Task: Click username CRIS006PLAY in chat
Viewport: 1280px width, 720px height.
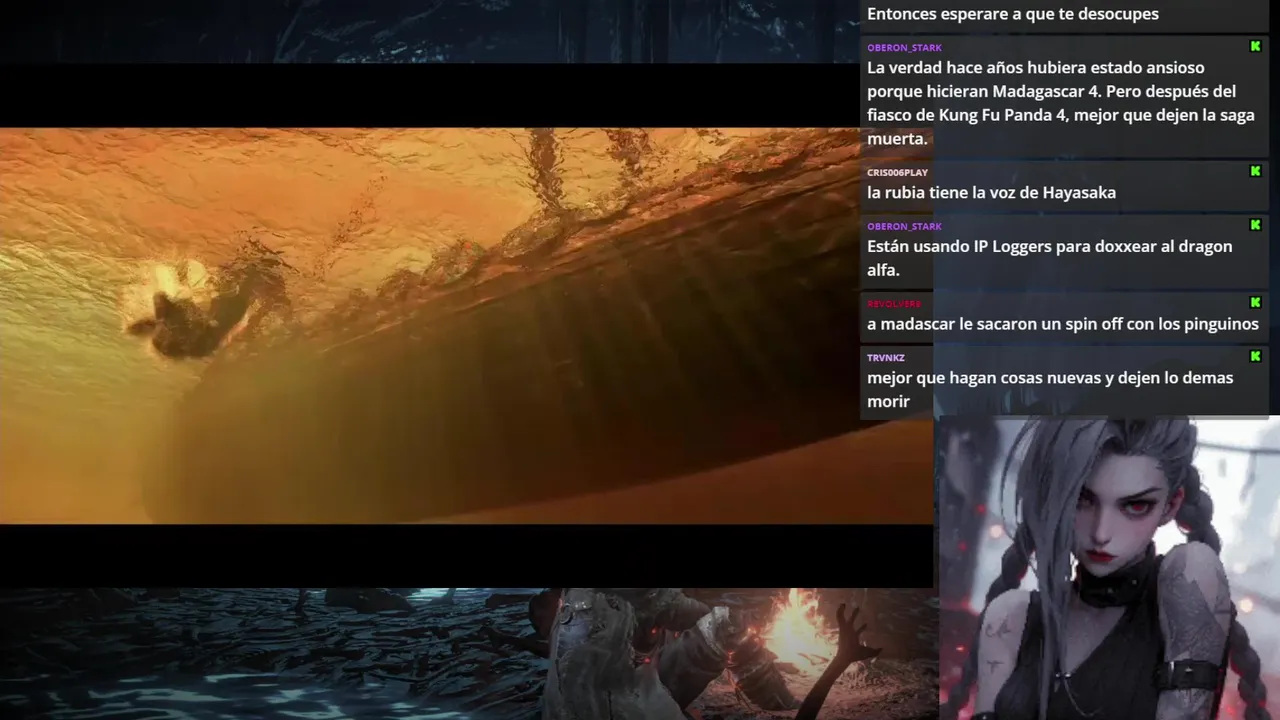Action: click(897, 172)
